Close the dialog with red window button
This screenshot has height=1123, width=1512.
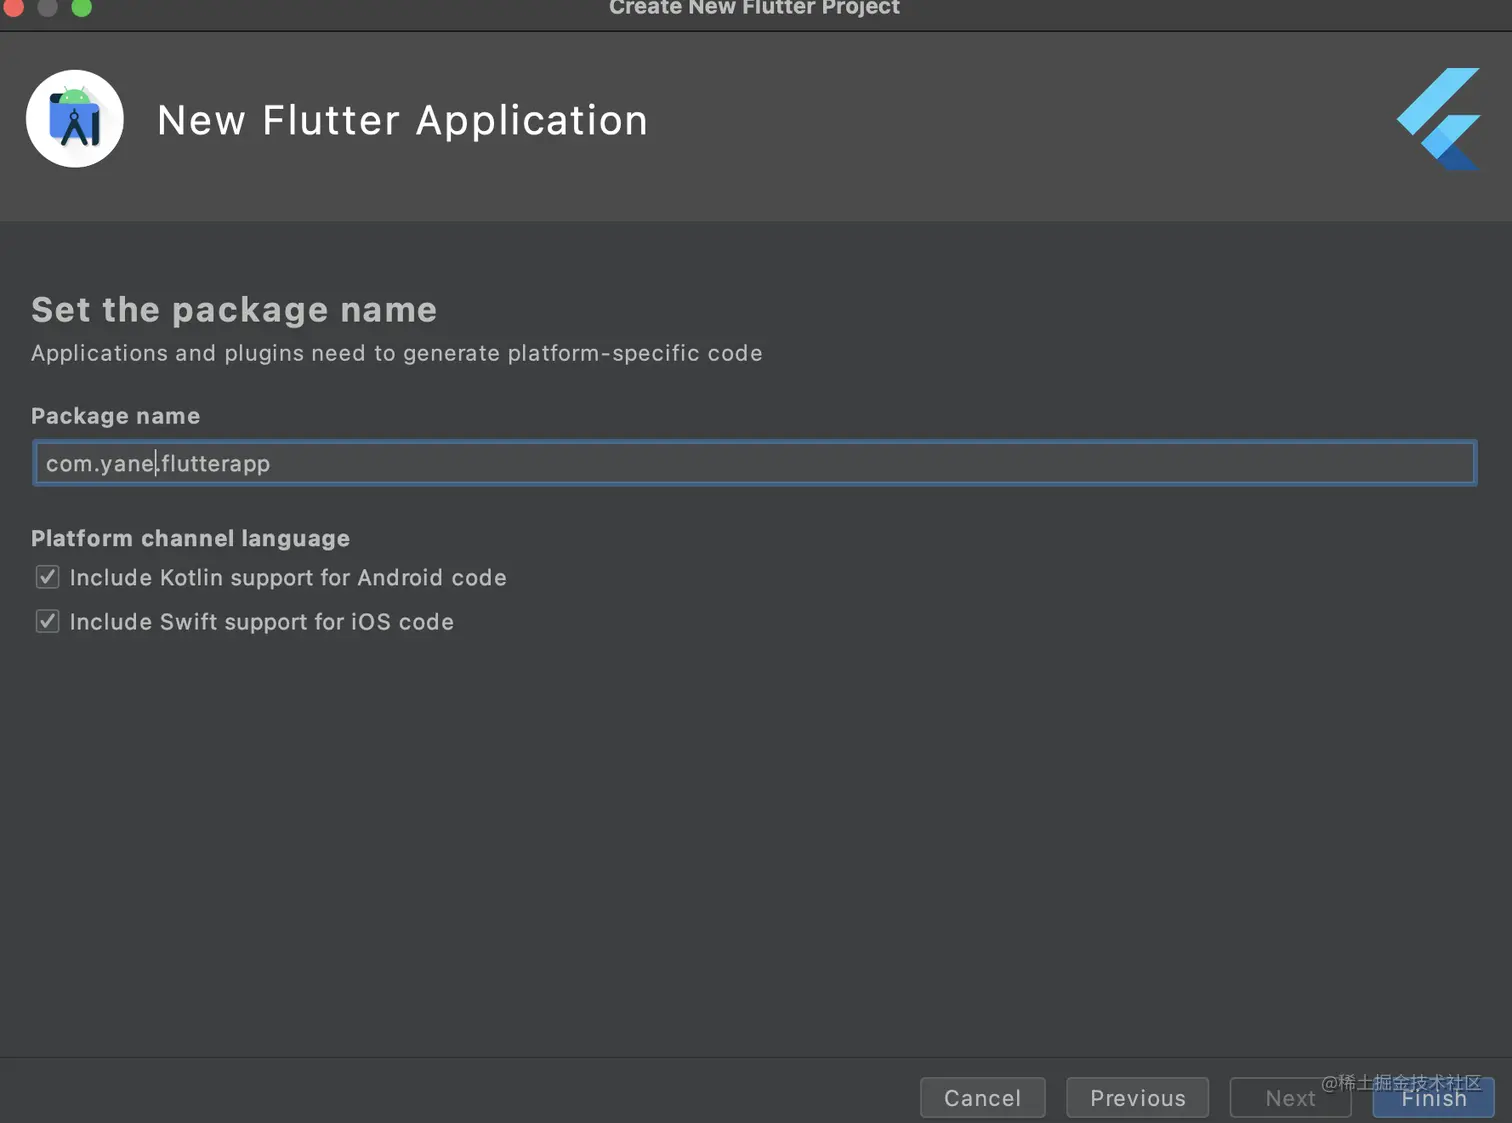point(13,8)
